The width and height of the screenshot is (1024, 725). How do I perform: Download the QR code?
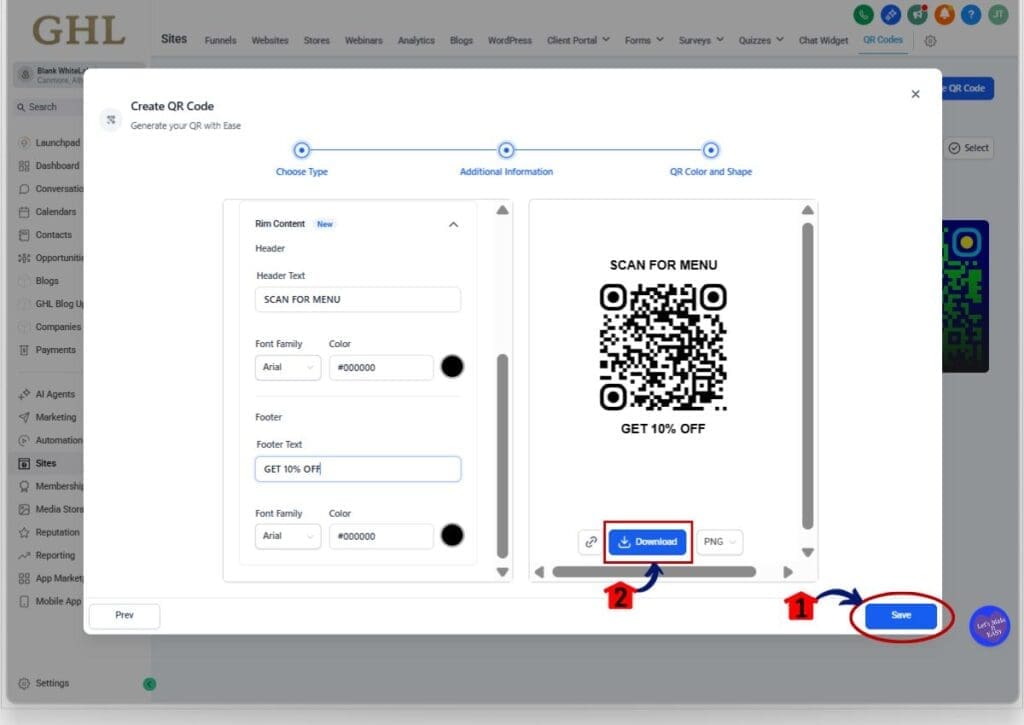point(648,542)
